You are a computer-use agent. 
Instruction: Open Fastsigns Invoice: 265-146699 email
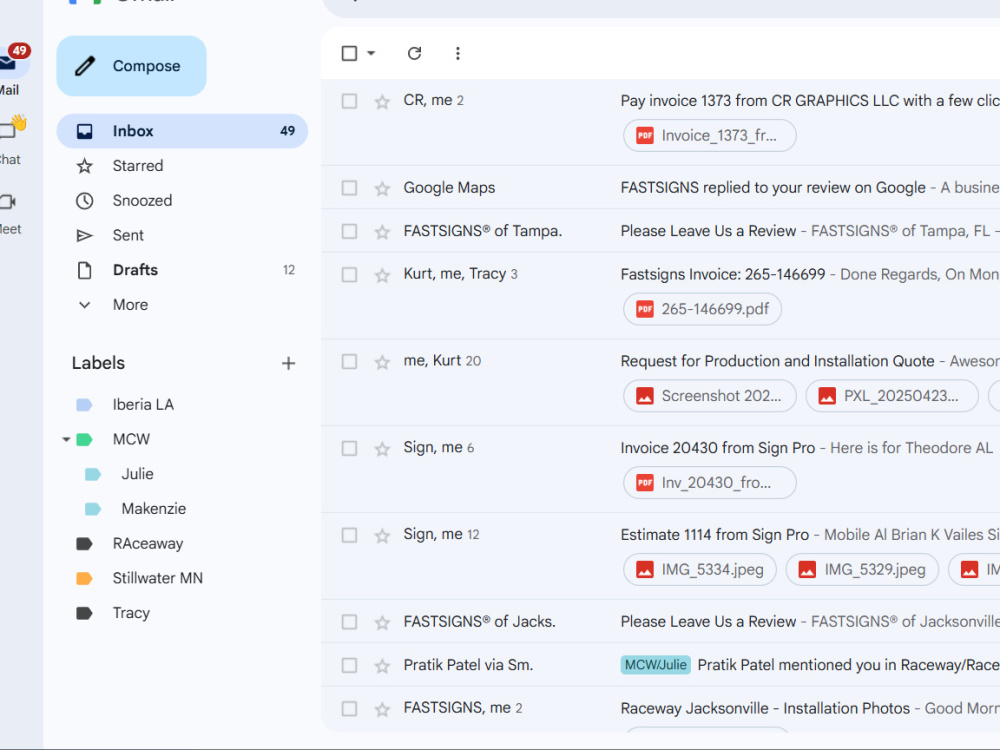pyautogui.click(x=723, y=274)
